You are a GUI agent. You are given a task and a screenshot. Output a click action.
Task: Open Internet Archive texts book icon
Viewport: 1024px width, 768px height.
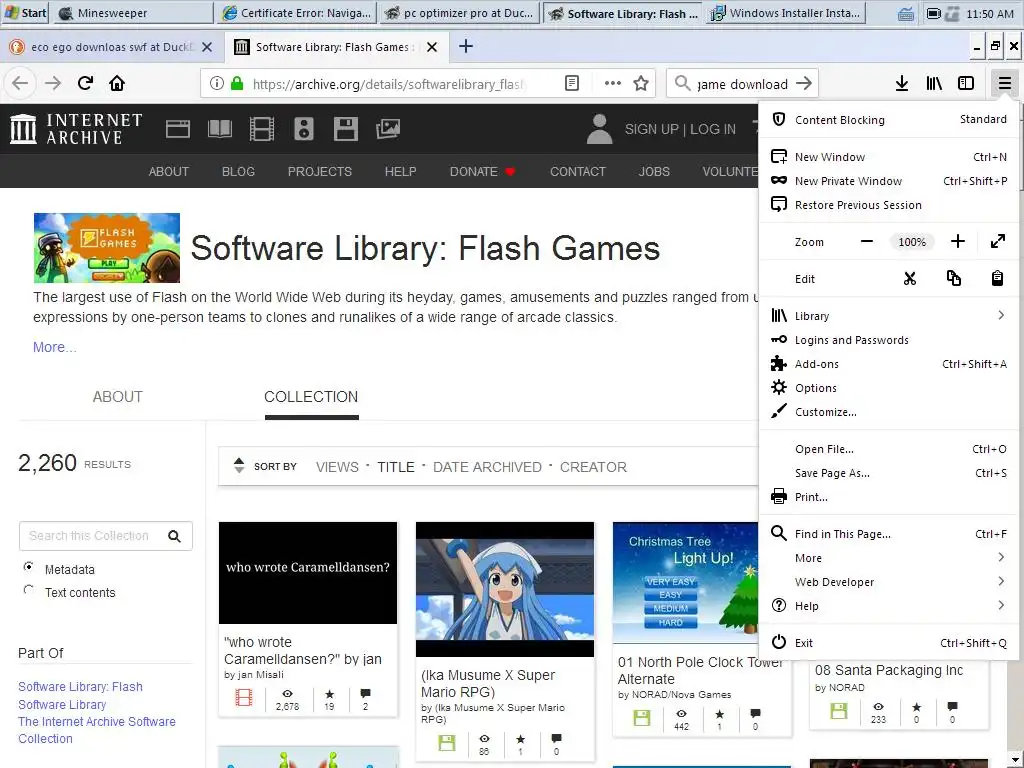click(x=219, y=129)
